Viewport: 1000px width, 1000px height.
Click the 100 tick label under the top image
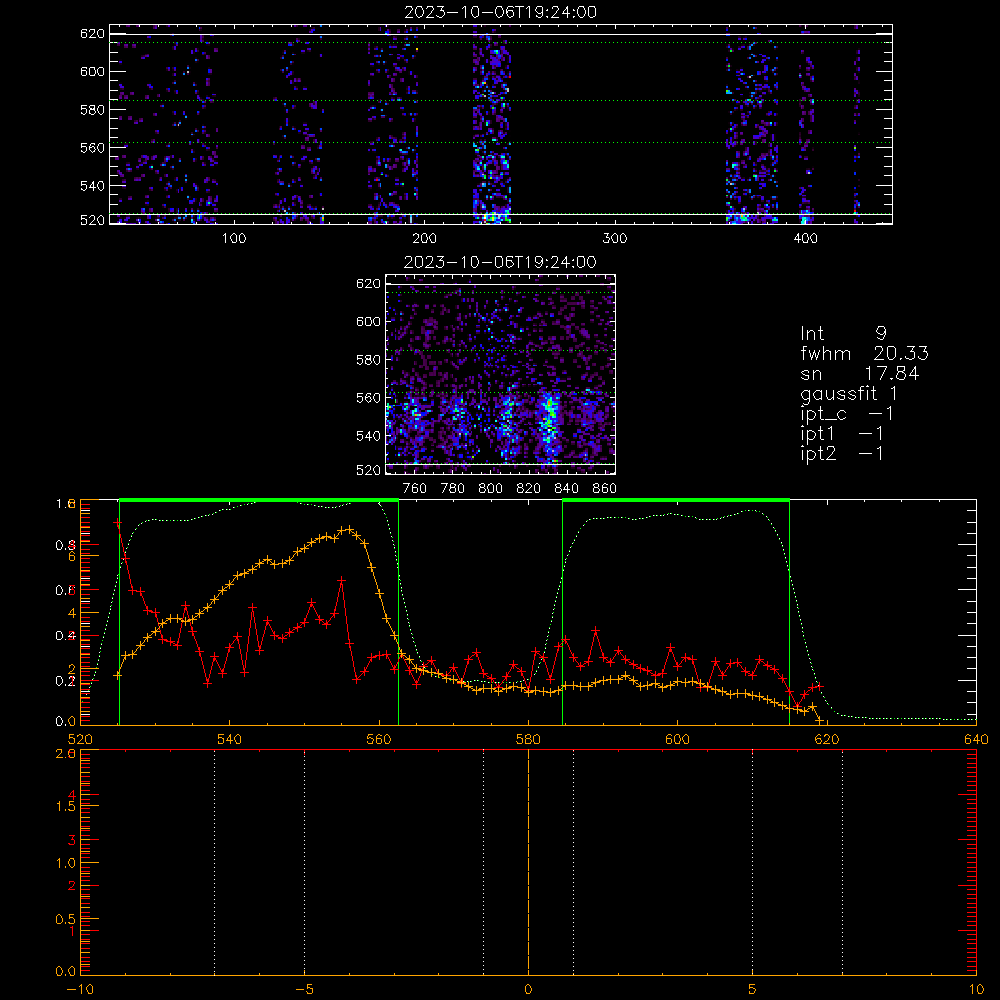point(234,239)
